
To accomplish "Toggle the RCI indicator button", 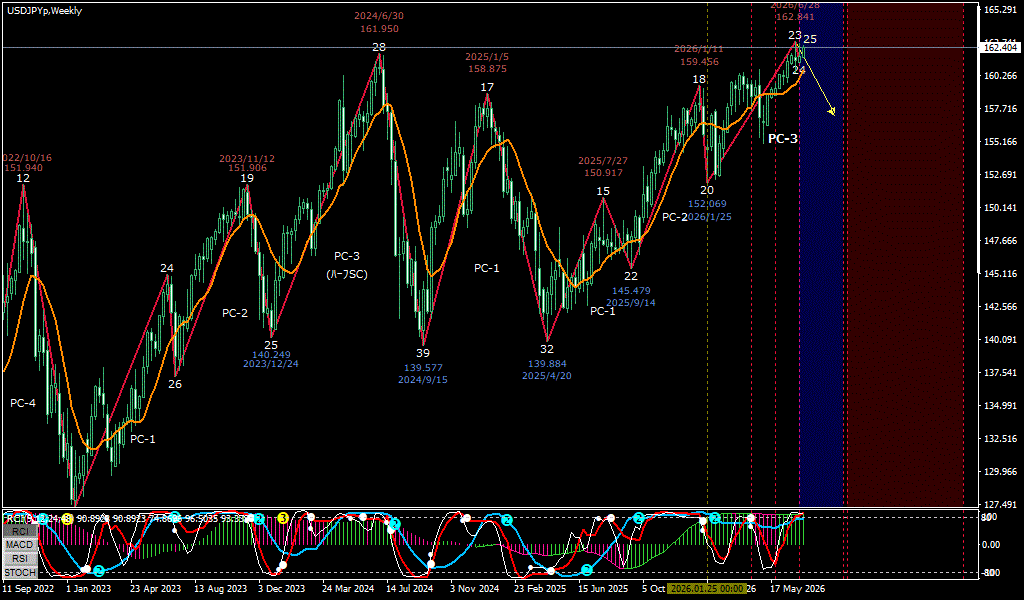I will coord(20,531).
